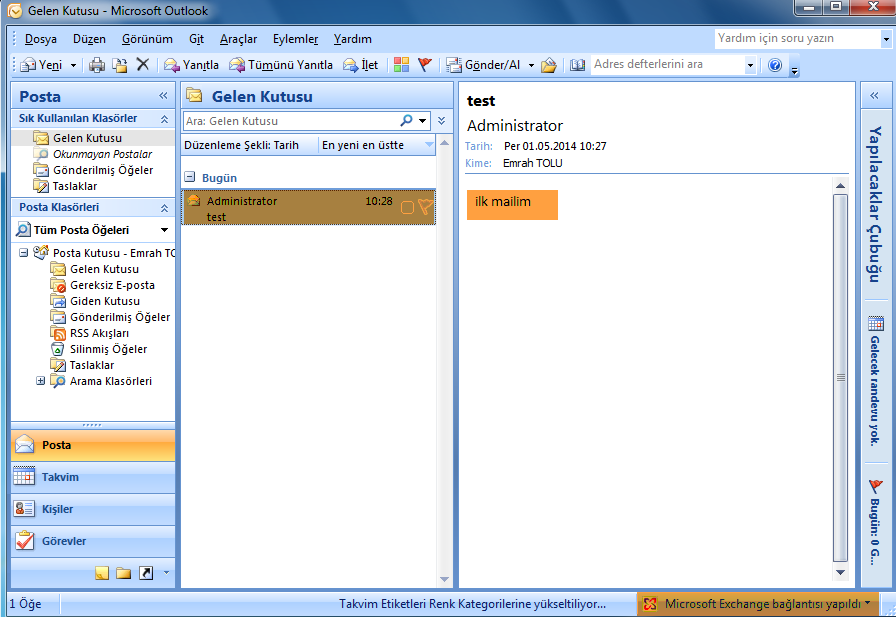The image size is (896, 617).
Task: Open the Tüm Posta Öğeleri dropdown
Action: pyautogui.click(x=165, y=230)
